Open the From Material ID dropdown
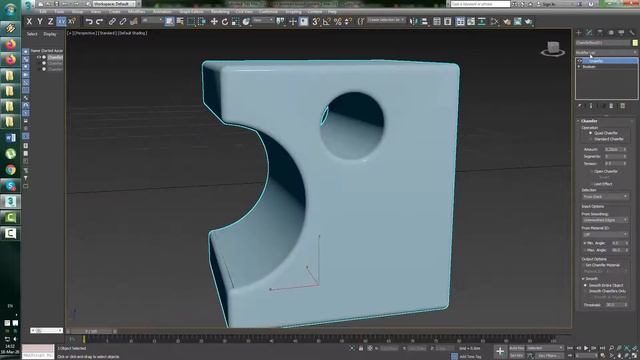The height and width of the screenshot is (360, 640). (x=605, y=235)
